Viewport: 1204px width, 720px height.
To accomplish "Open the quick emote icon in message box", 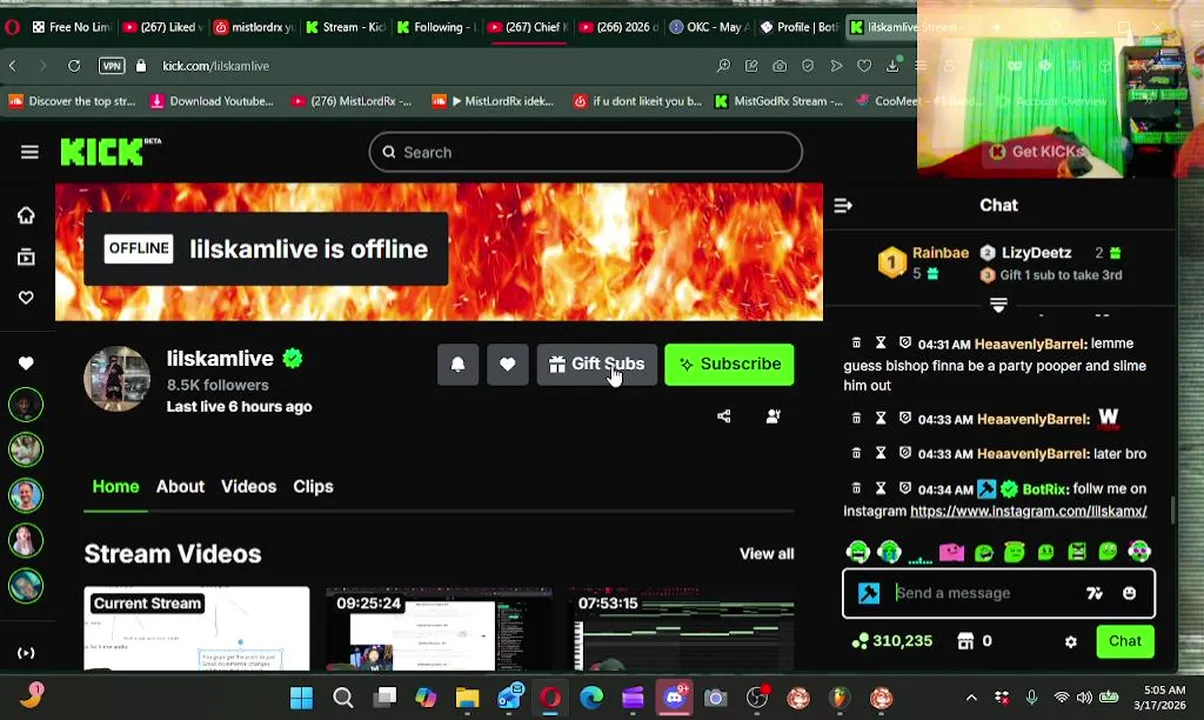I will [x=1094, y=593].
